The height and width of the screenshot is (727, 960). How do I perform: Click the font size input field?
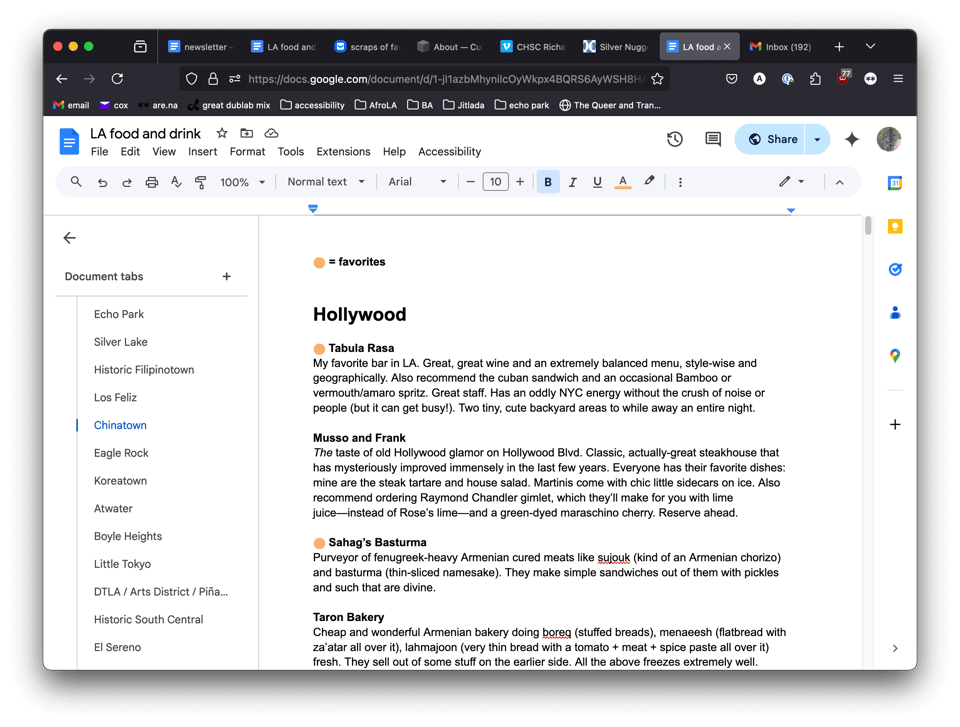click(x=495, y=182)
